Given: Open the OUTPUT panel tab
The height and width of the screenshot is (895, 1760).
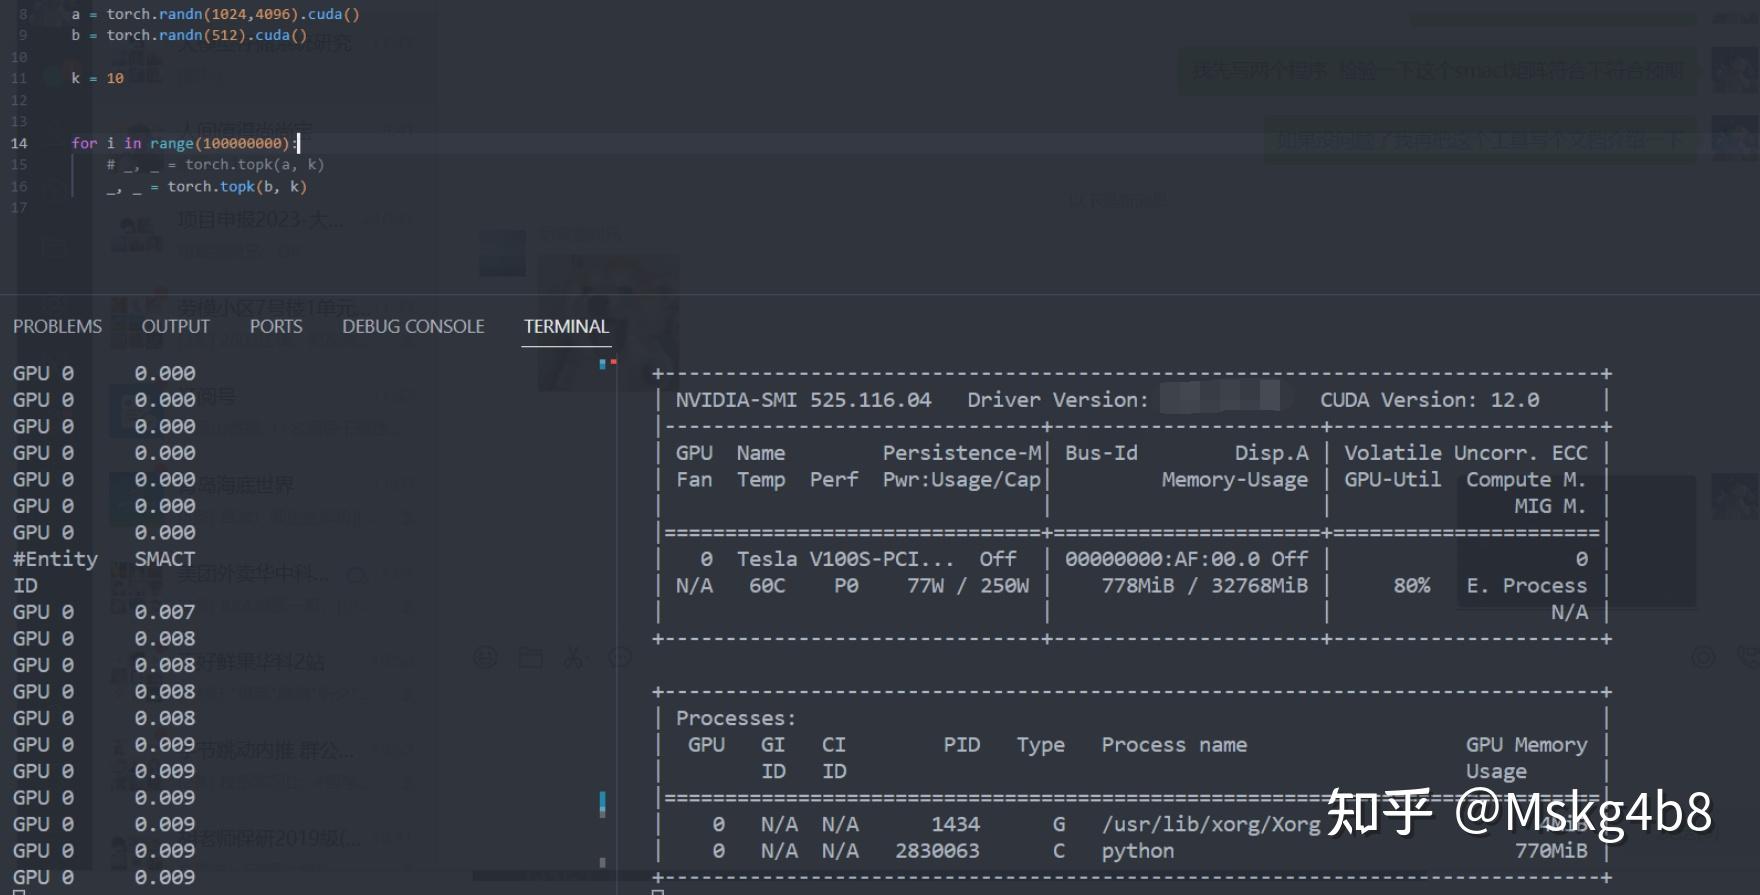Looking at the screenshot, I should click(176, 327).
